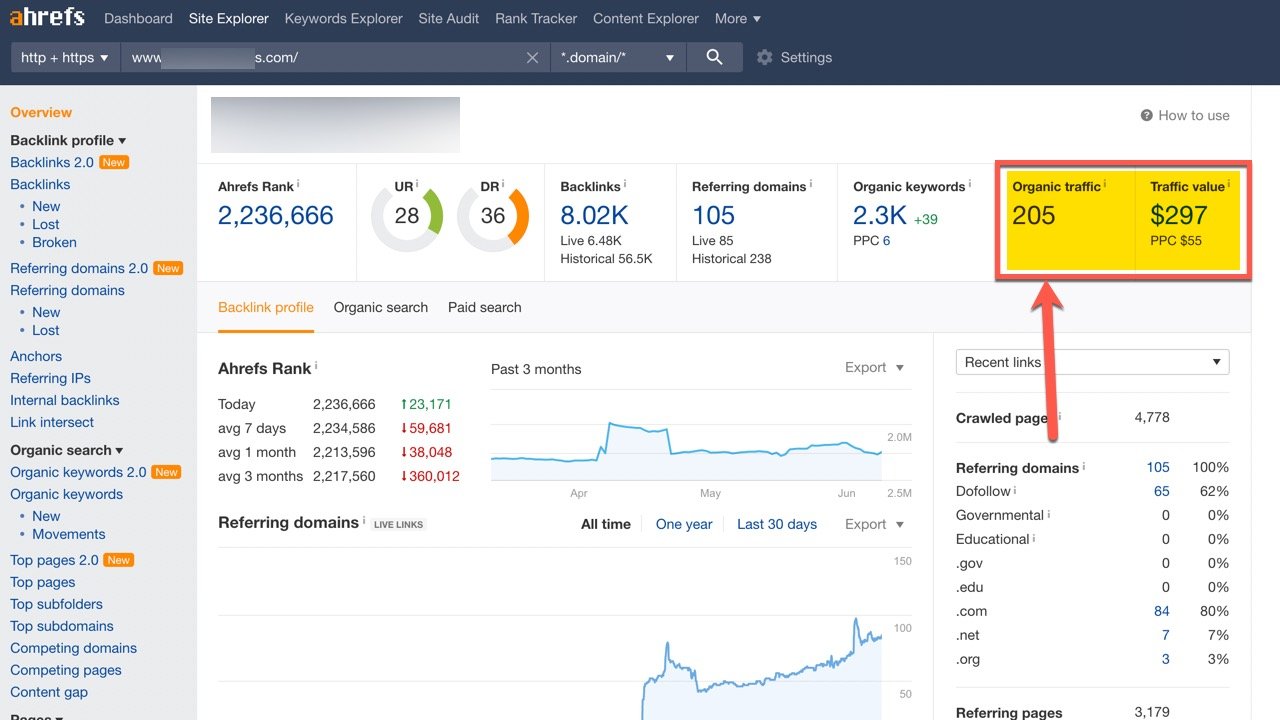Open the Export menu for Referring domains chart
The width and height of the screenshot is (1280, 720).
click(x=874, y=524)
